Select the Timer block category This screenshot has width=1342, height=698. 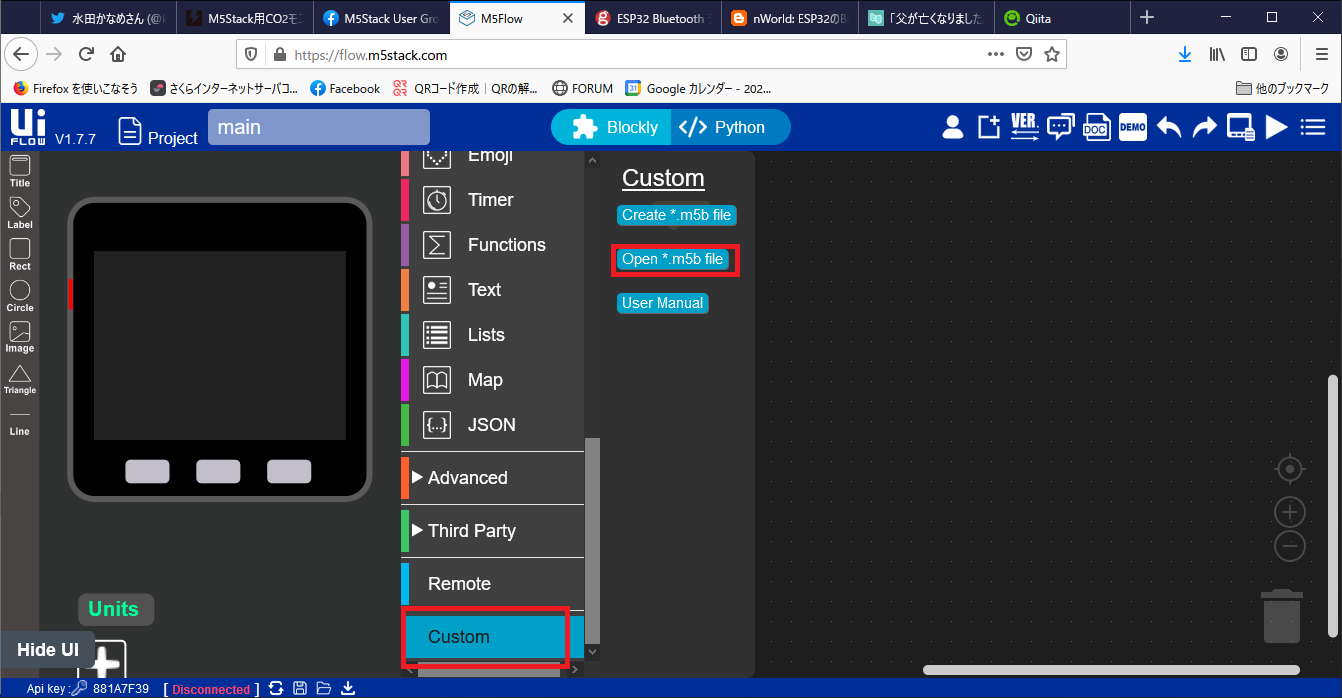coord(492,200)
